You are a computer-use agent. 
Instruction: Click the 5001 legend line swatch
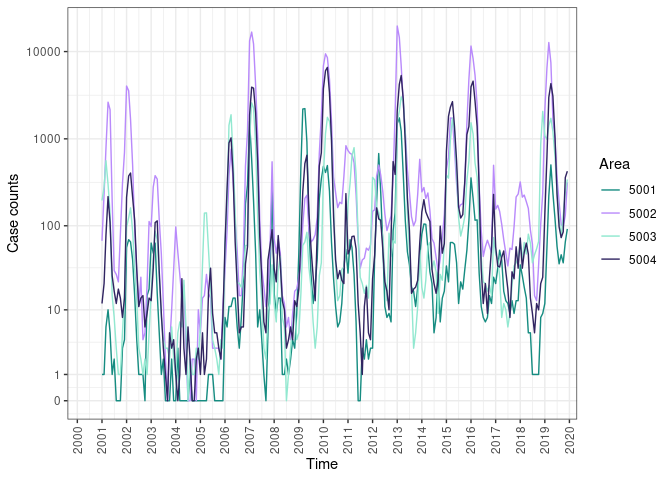click(x=608, y=190)
